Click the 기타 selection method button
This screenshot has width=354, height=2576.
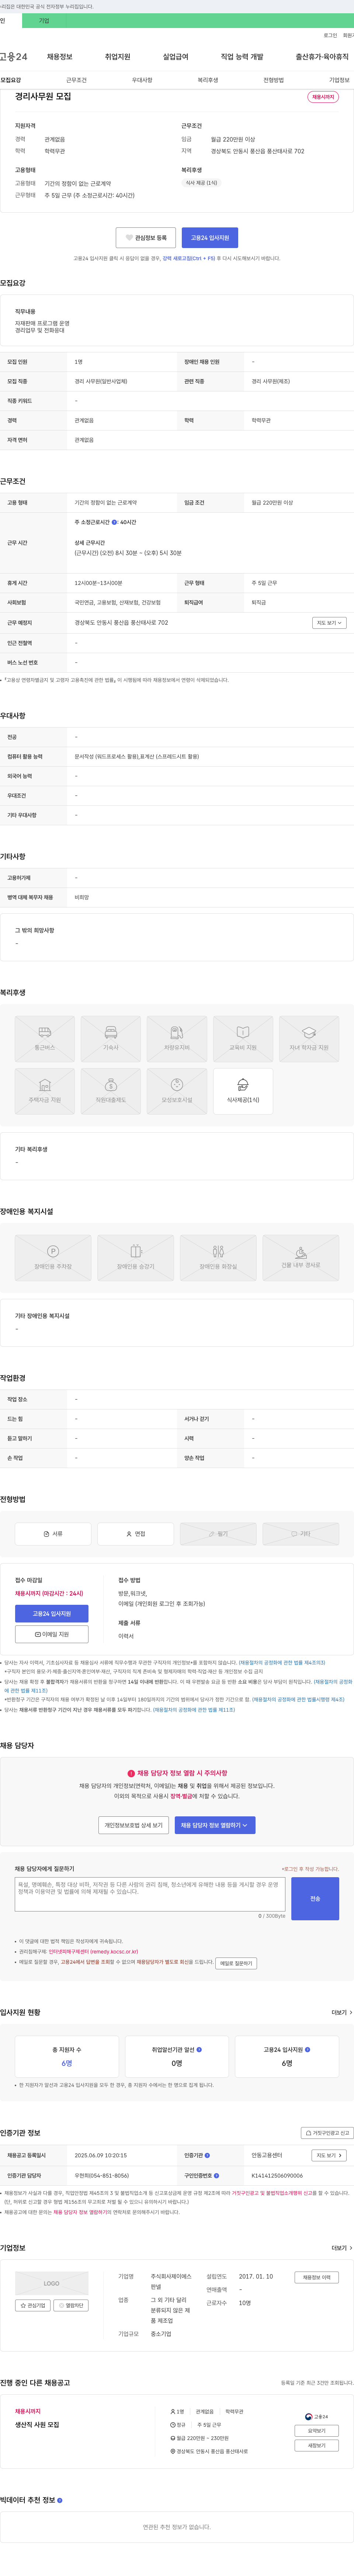point(301,1534)
